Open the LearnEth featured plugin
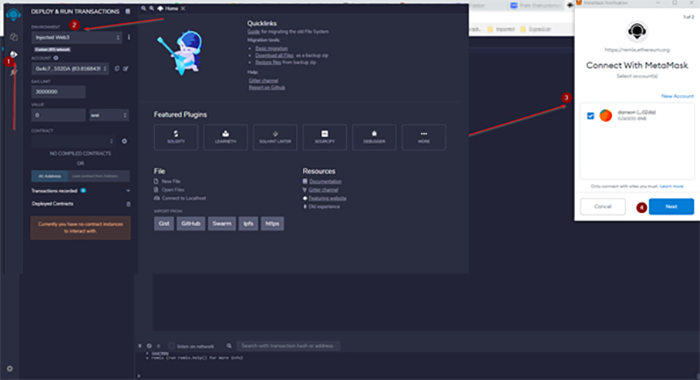Image resolution: width=700 pixels, height=380 pixels. tap(225, 137)
